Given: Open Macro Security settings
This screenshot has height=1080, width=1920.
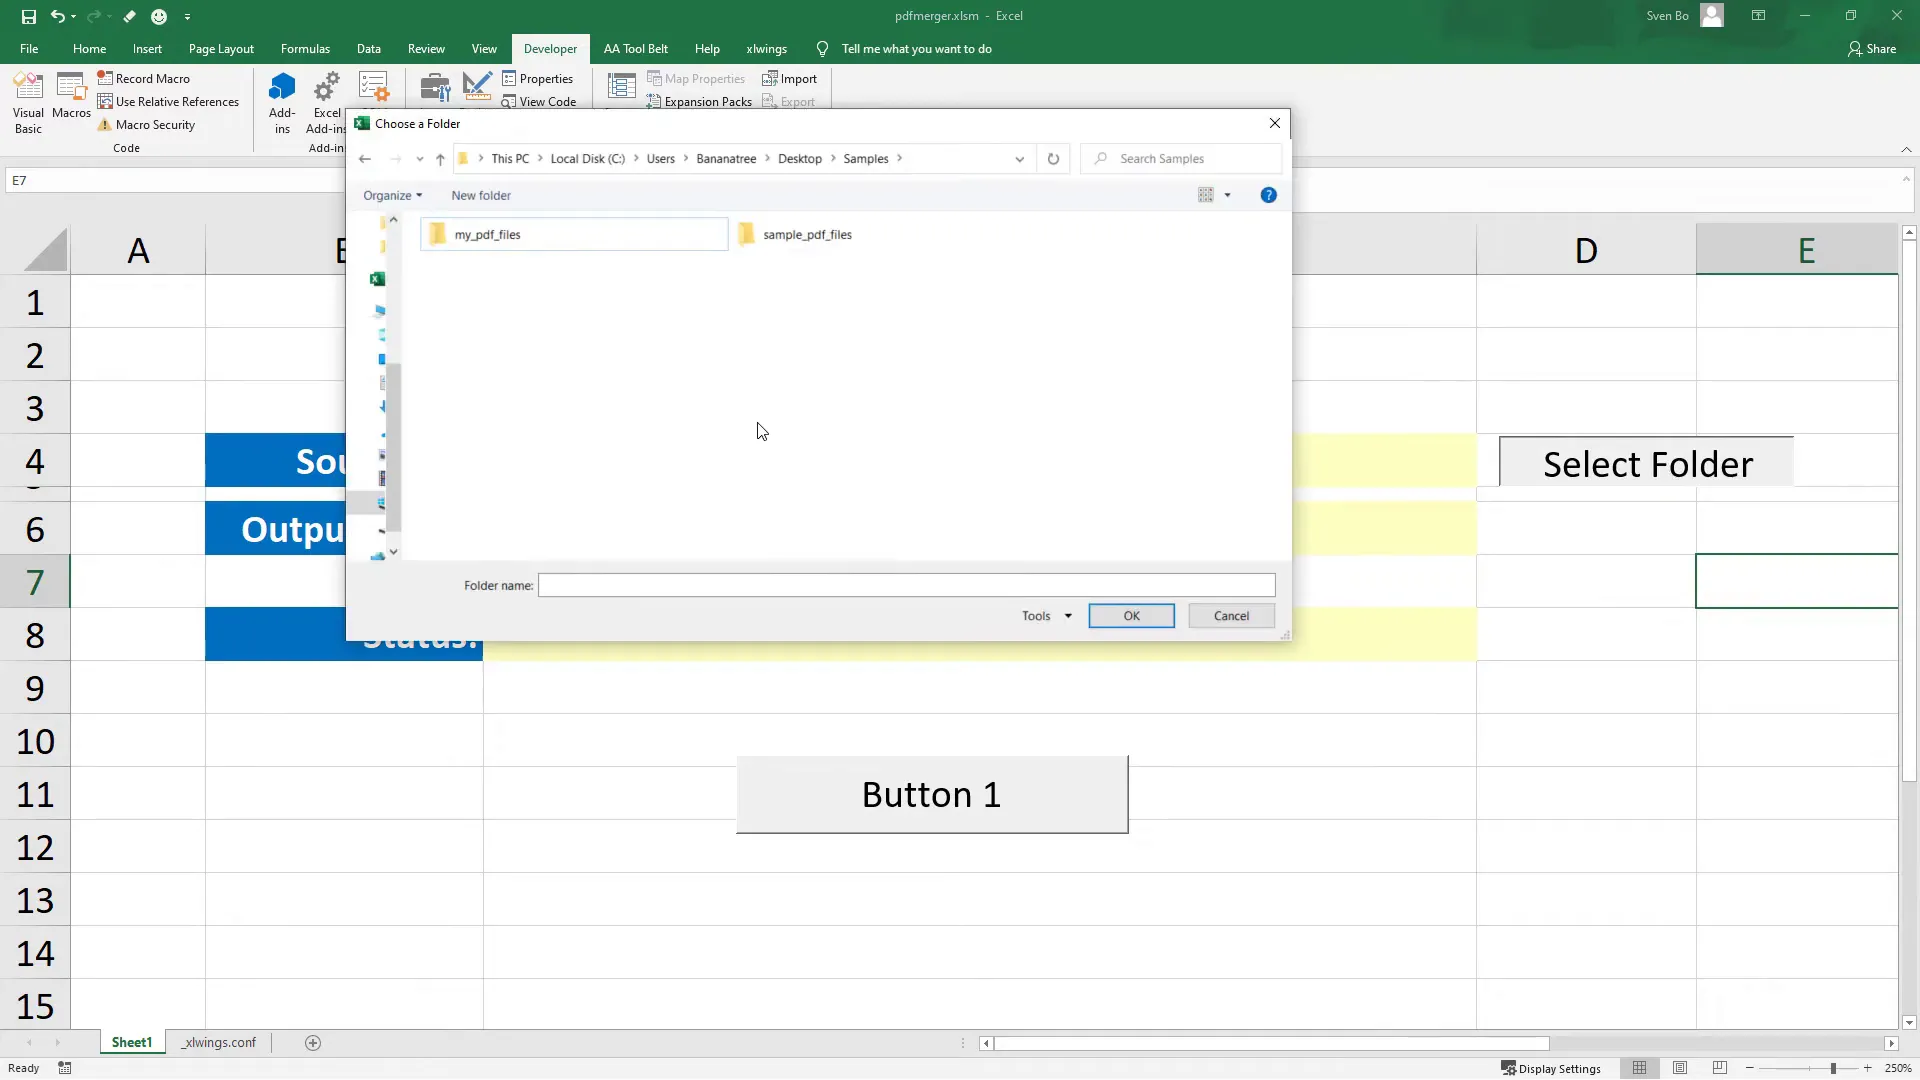Looking at the screenshot, I should click(x=153, y=124).
